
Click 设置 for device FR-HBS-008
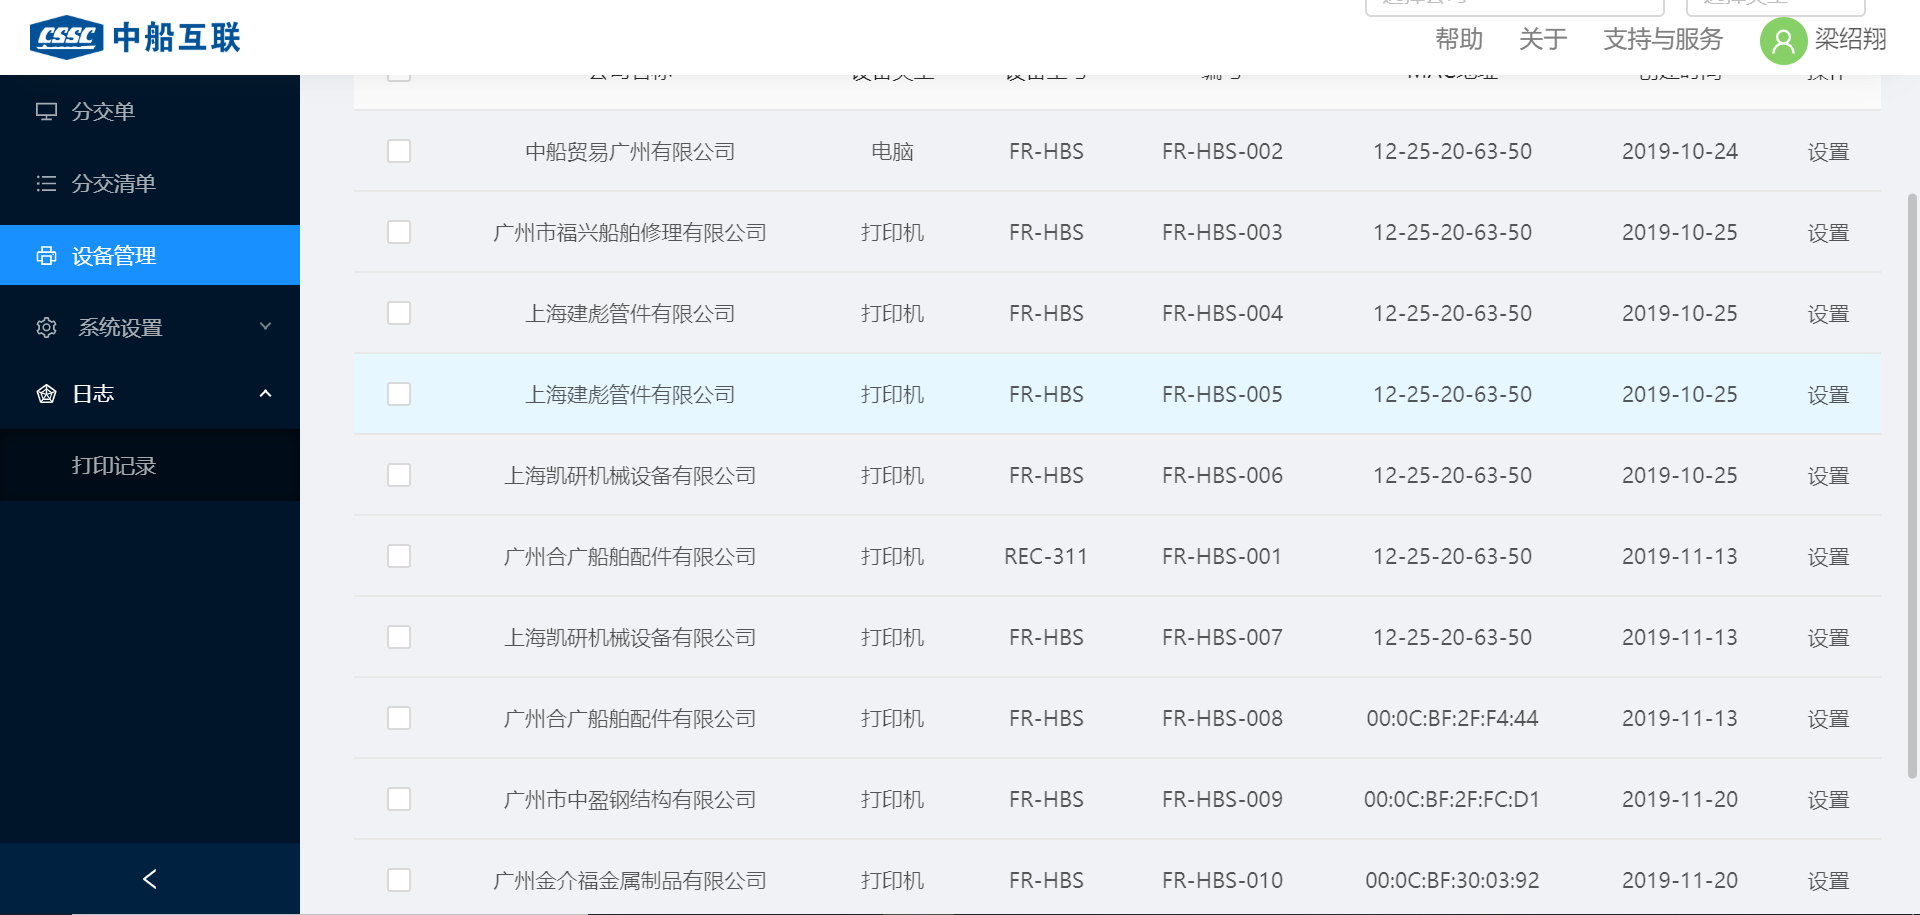point(1827,719)
